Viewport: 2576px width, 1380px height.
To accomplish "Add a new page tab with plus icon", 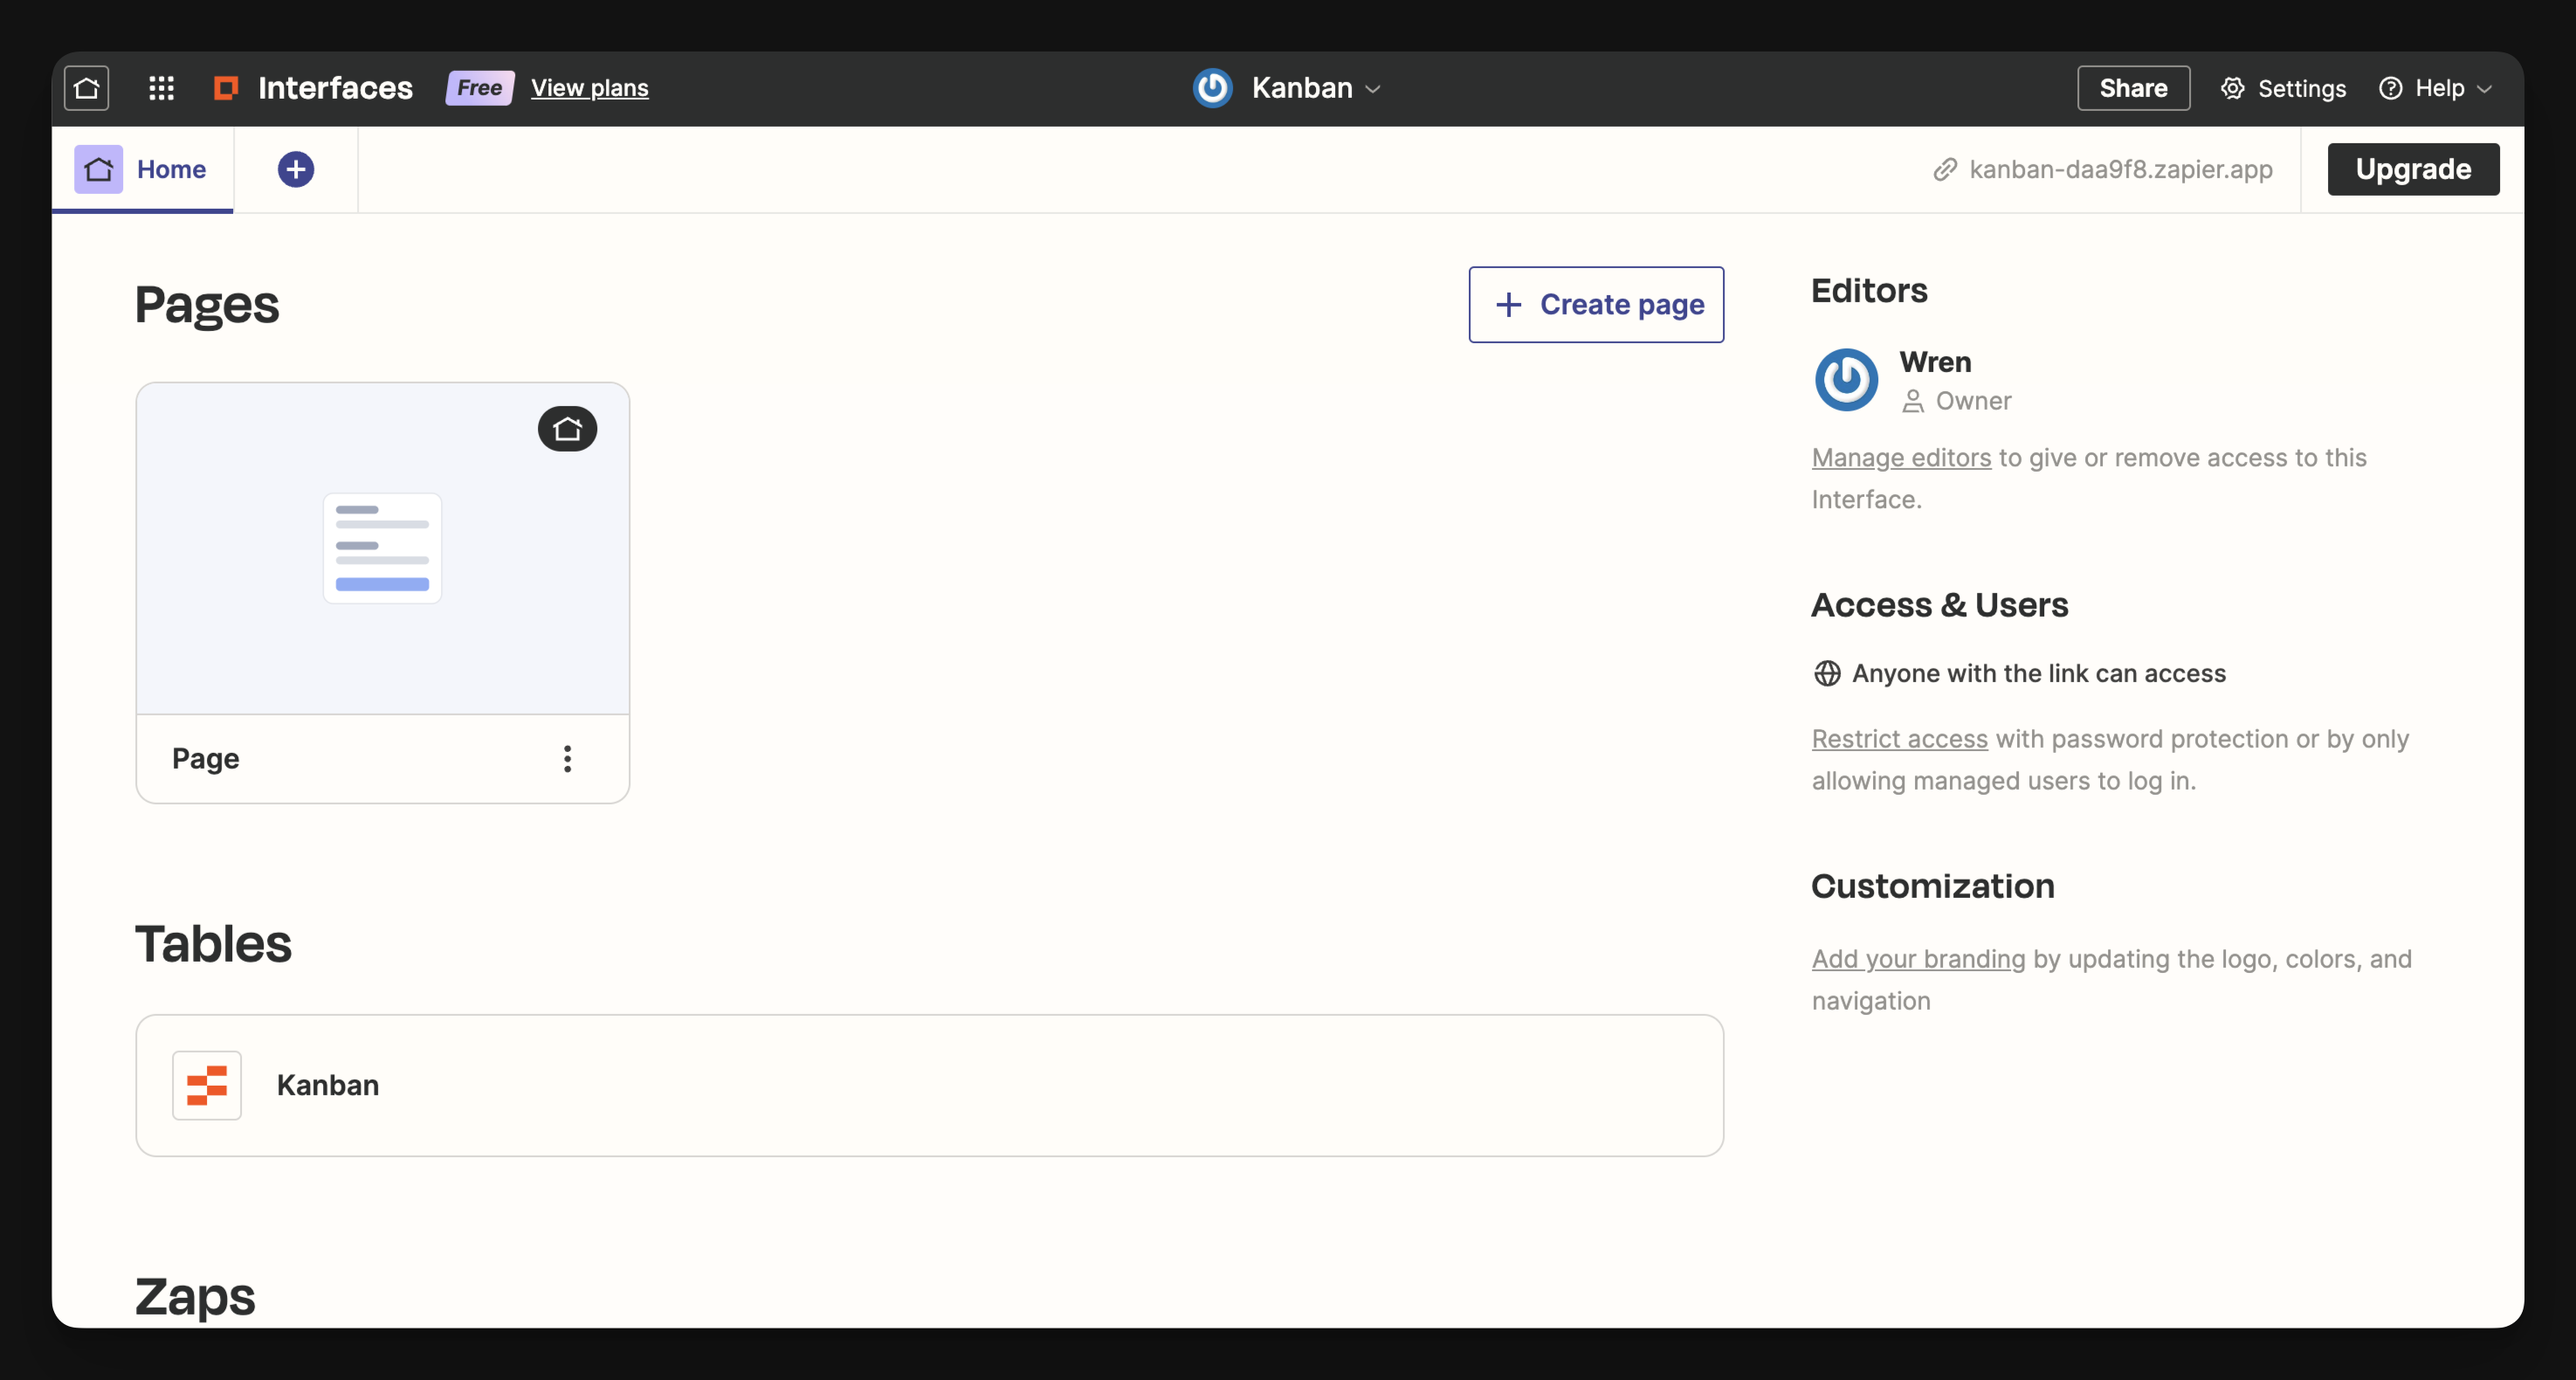I will (295, 169).
